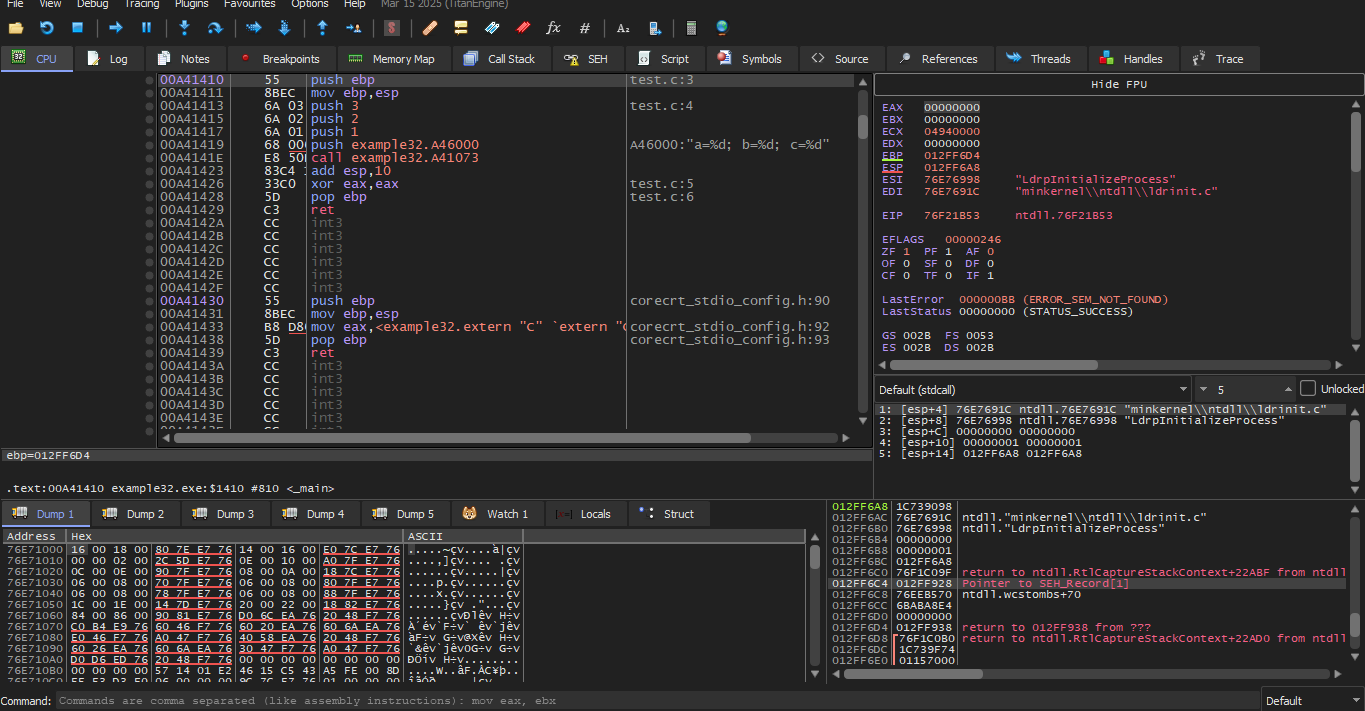Pause execution with the pause icon
1365x711 pixels.
point(146,28)
